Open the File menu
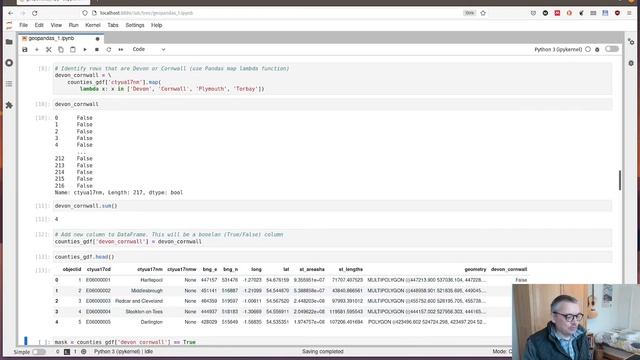This screenshot has width=640, height=360. click(24, 25)
